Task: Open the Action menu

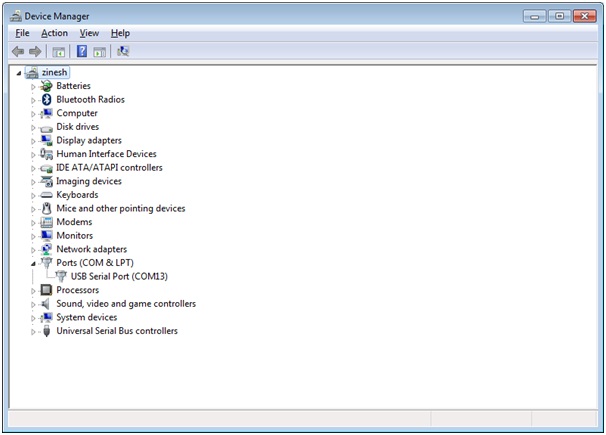Action: click(x=54, y=33)
